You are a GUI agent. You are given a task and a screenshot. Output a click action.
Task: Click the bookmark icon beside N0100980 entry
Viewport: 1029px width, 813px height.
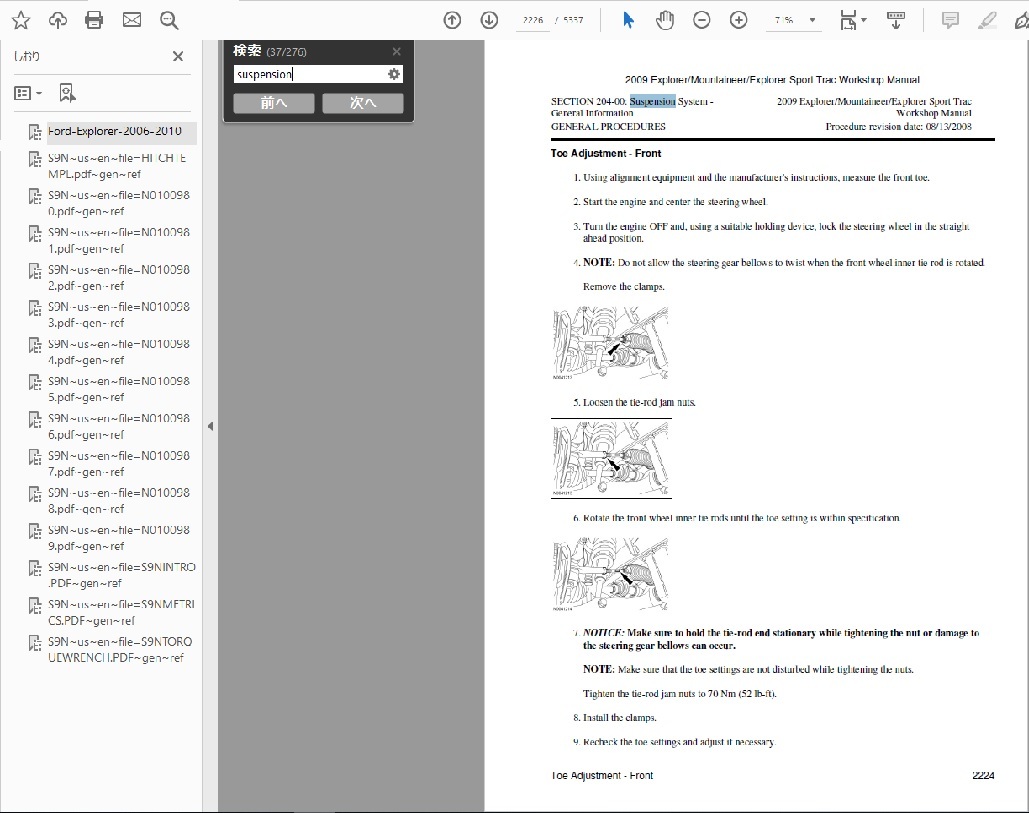click(35, 196)
